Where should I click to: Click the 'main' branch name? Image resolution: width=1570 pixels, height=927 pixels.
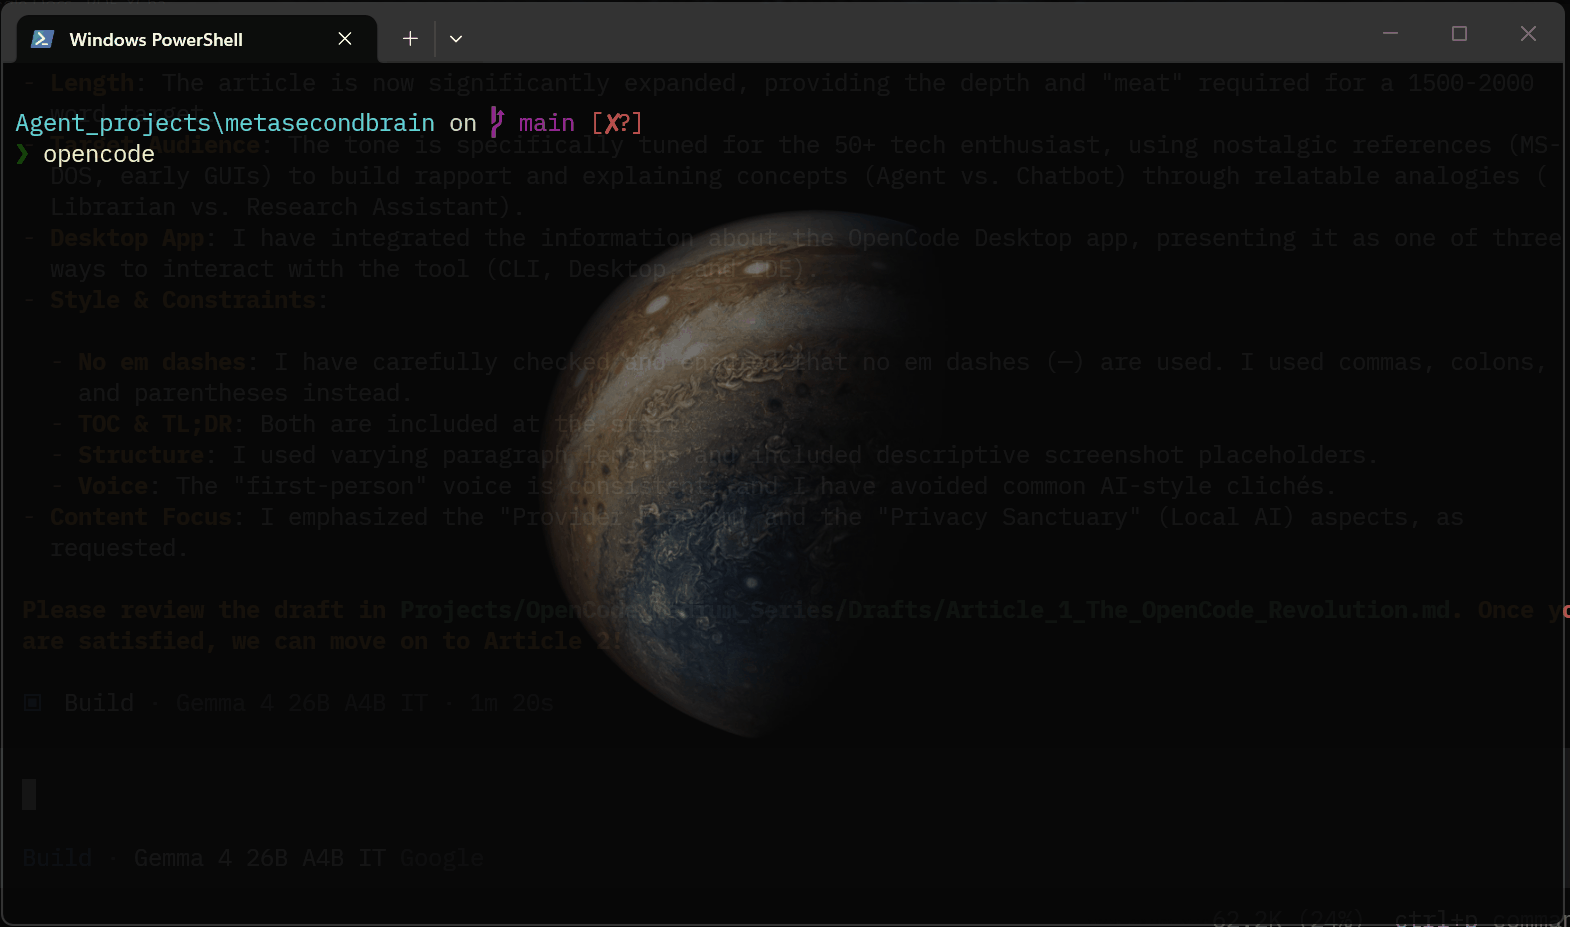coord(547,123)
